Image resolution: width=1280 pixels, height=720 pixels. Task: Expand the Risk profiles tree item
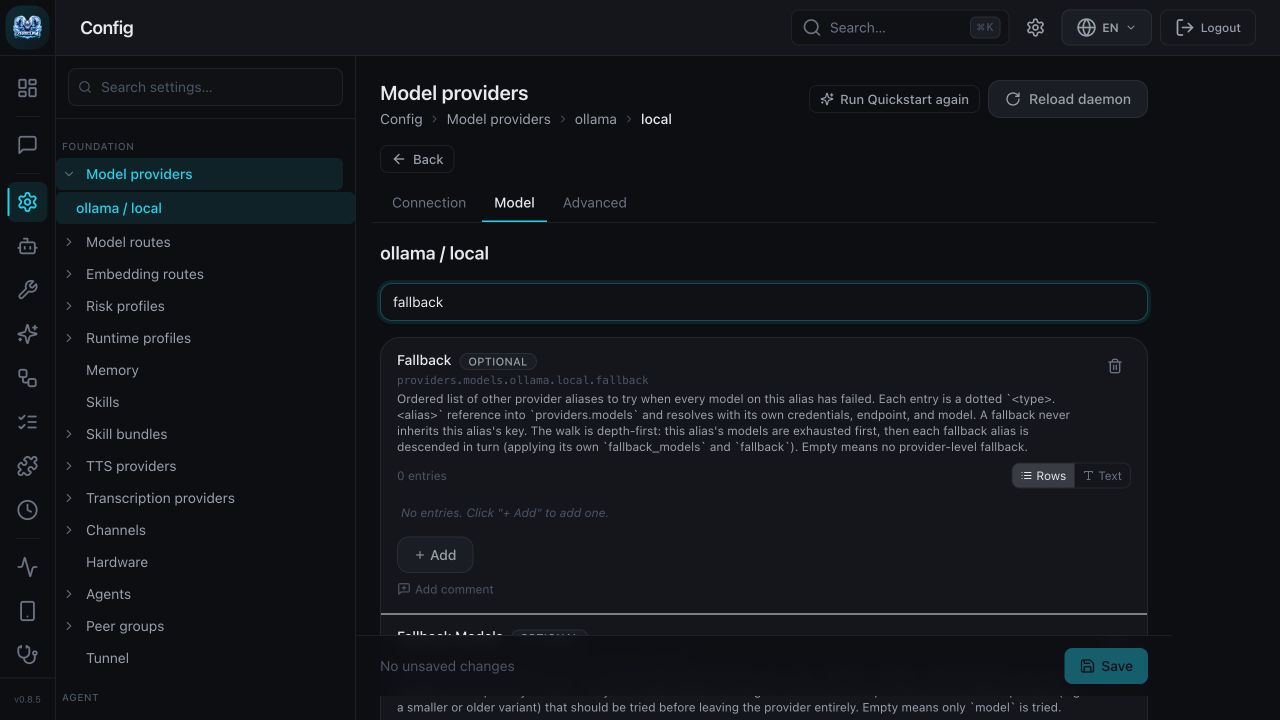pos(69,306)
